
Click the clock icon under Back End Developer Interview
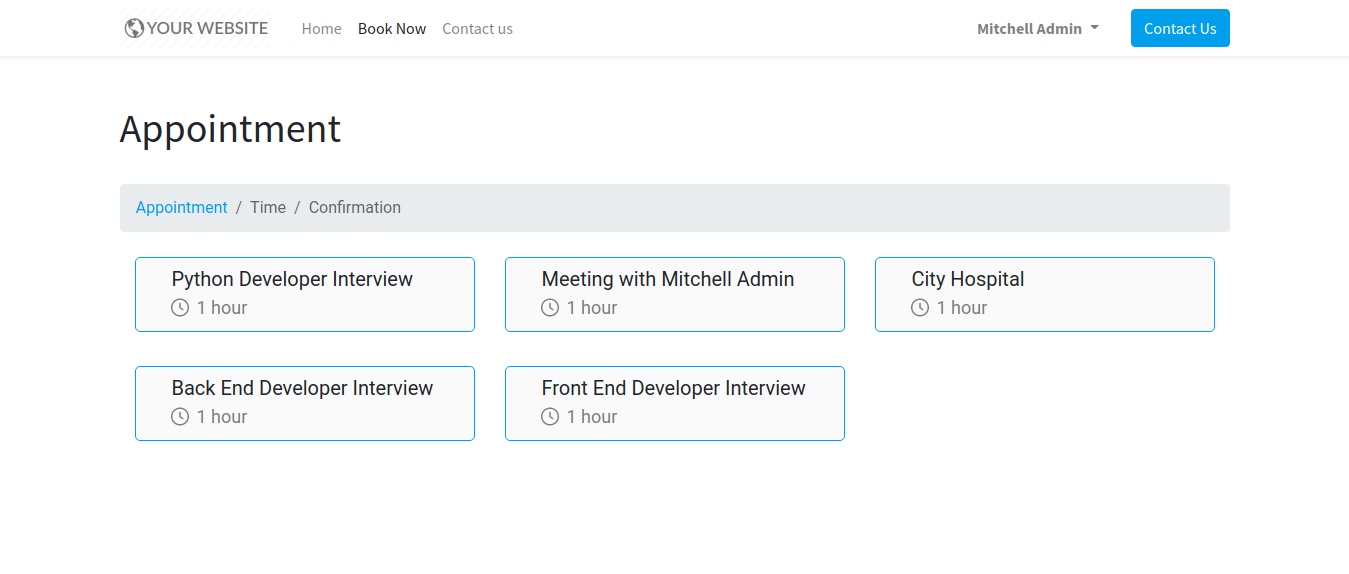tap(180, 417)
